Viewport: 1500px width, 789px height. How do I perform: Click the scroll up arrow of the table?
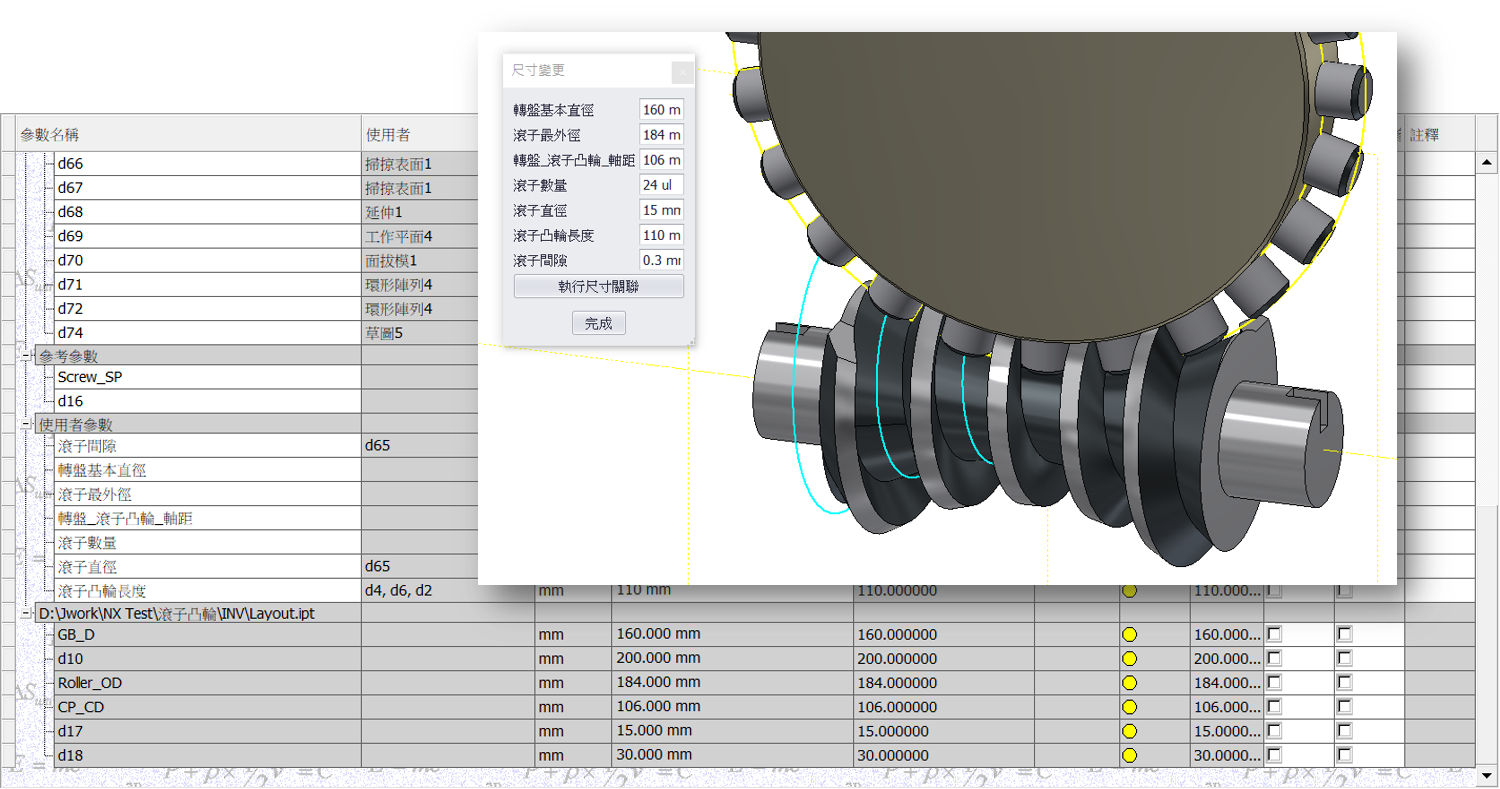point(1486,162)
